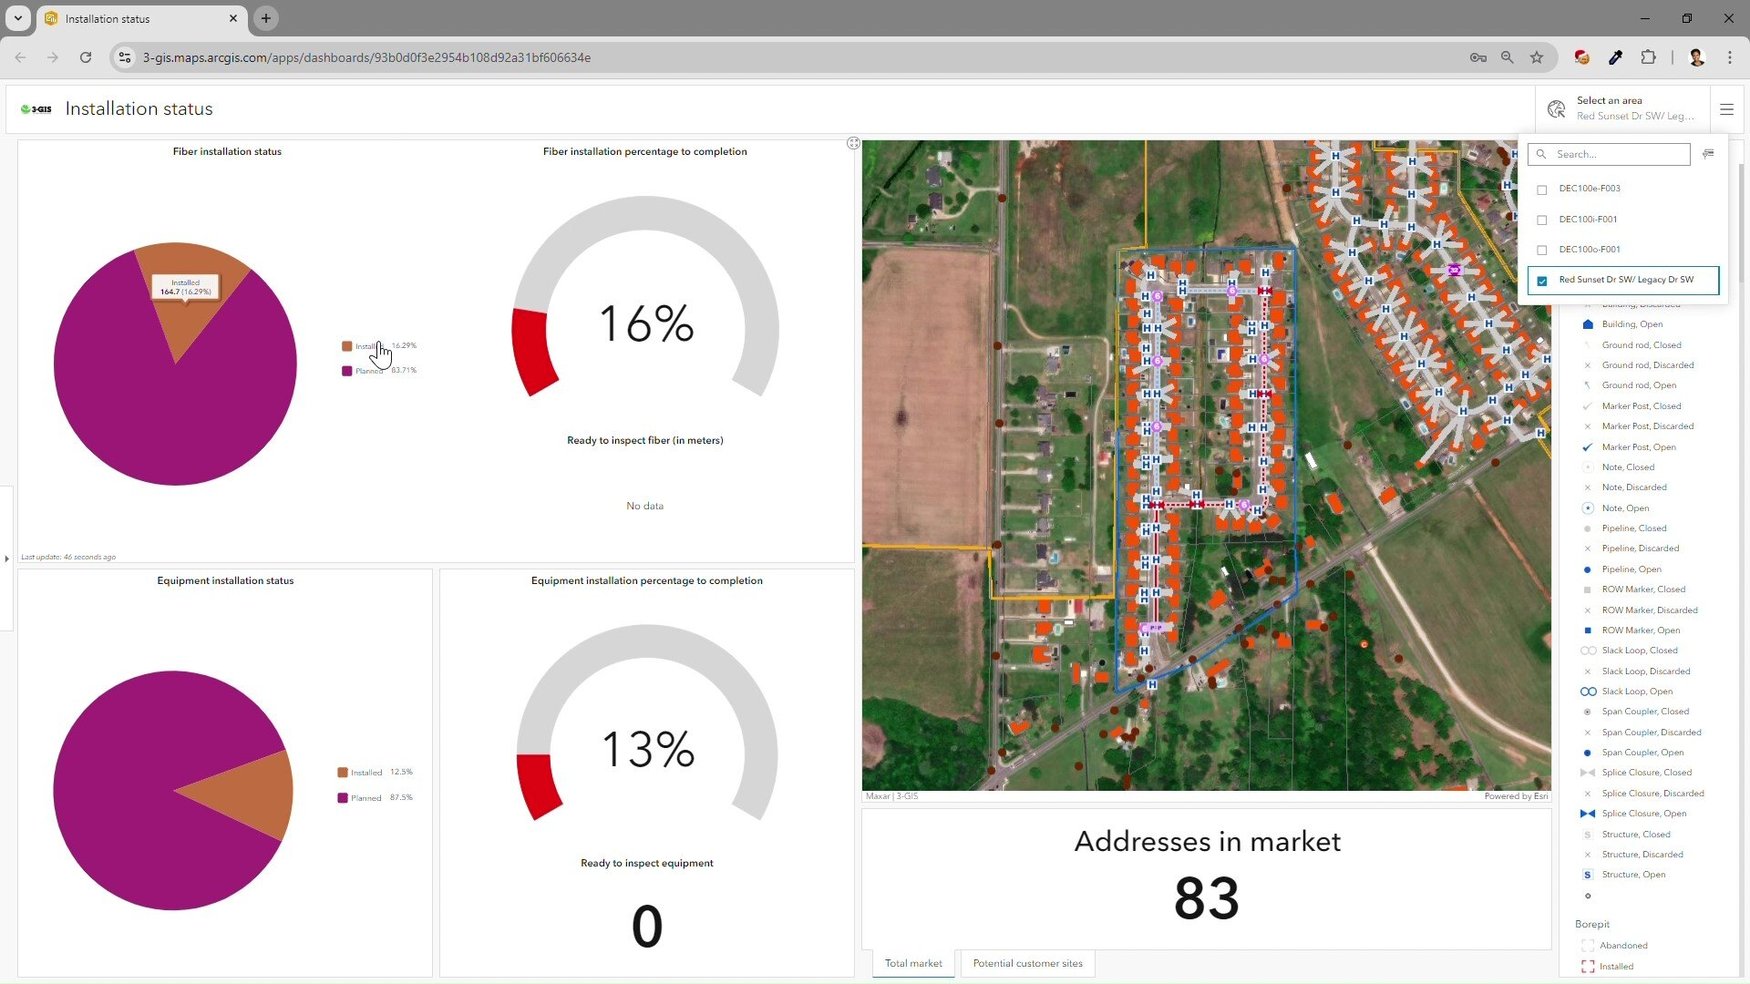The width and height of the screenshot is (1750, 984).
Task: Uncheck Red Sunset Dr SW/ Legacy Dr SW
Action: coord(1541,280)
